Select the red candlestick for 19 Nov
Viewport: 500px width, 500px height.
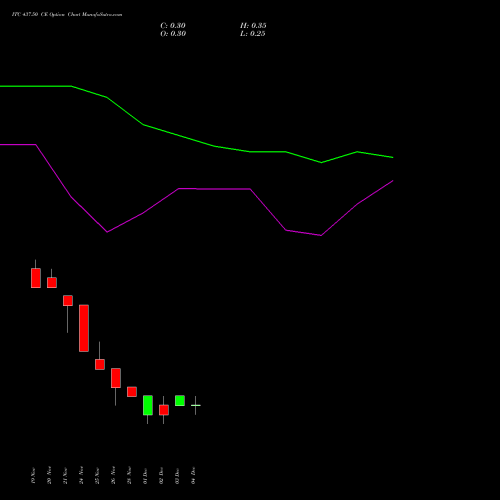pyautogui.click(x=36, y=278)
